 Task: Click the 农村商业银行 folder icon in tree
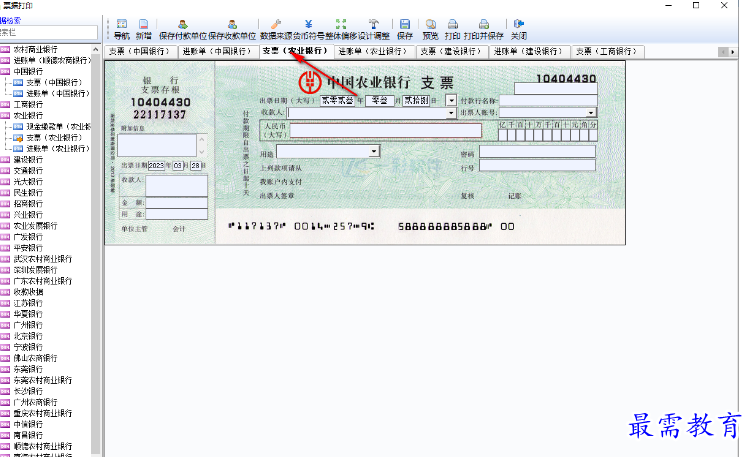pyautogui.click(x=5, y=49)
